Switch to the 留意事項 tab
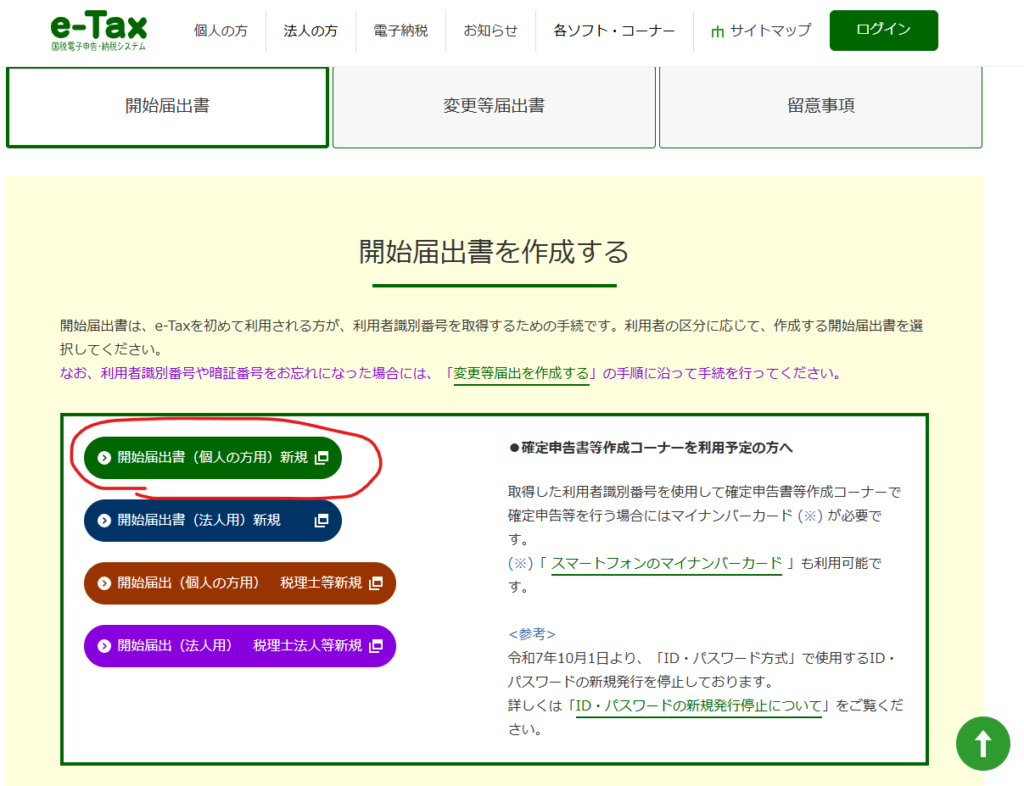The width and height of the screenshot is (1024, 786). click(821, 107)
